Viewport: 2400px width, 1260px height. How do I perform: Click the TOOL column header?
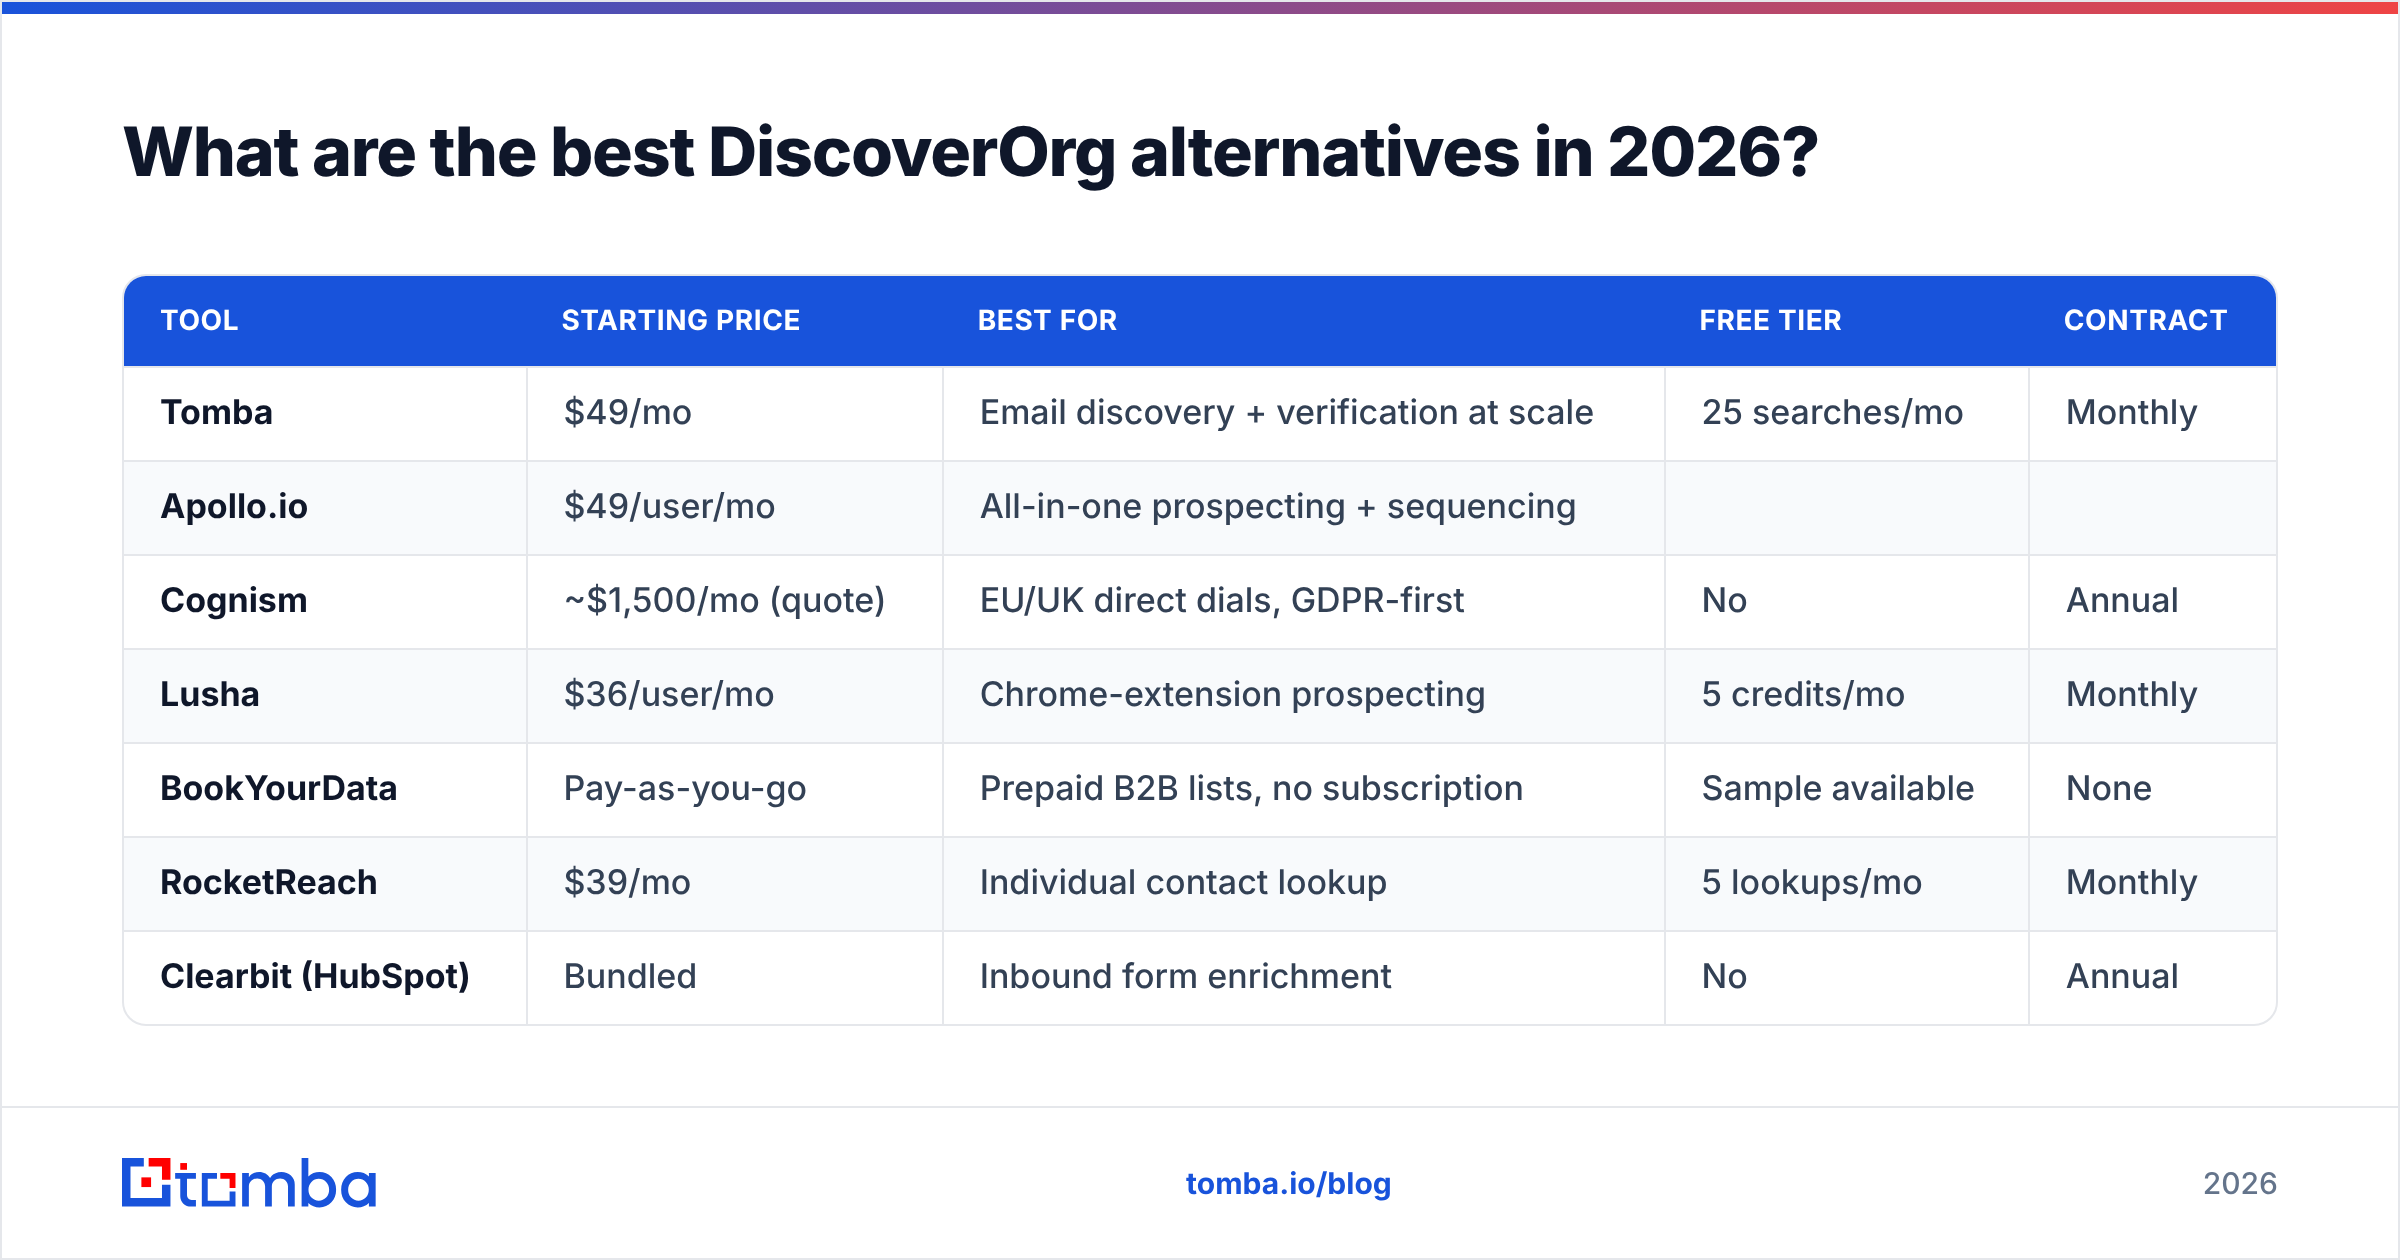coord(199,320)
